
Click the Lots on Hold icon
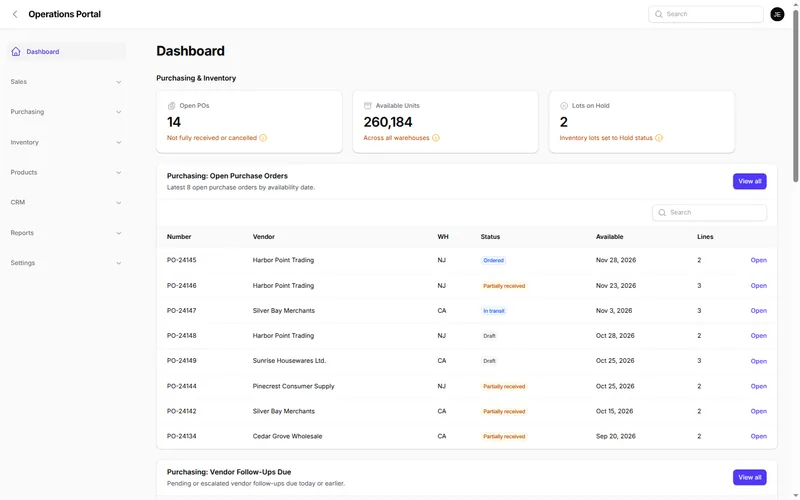564,106
